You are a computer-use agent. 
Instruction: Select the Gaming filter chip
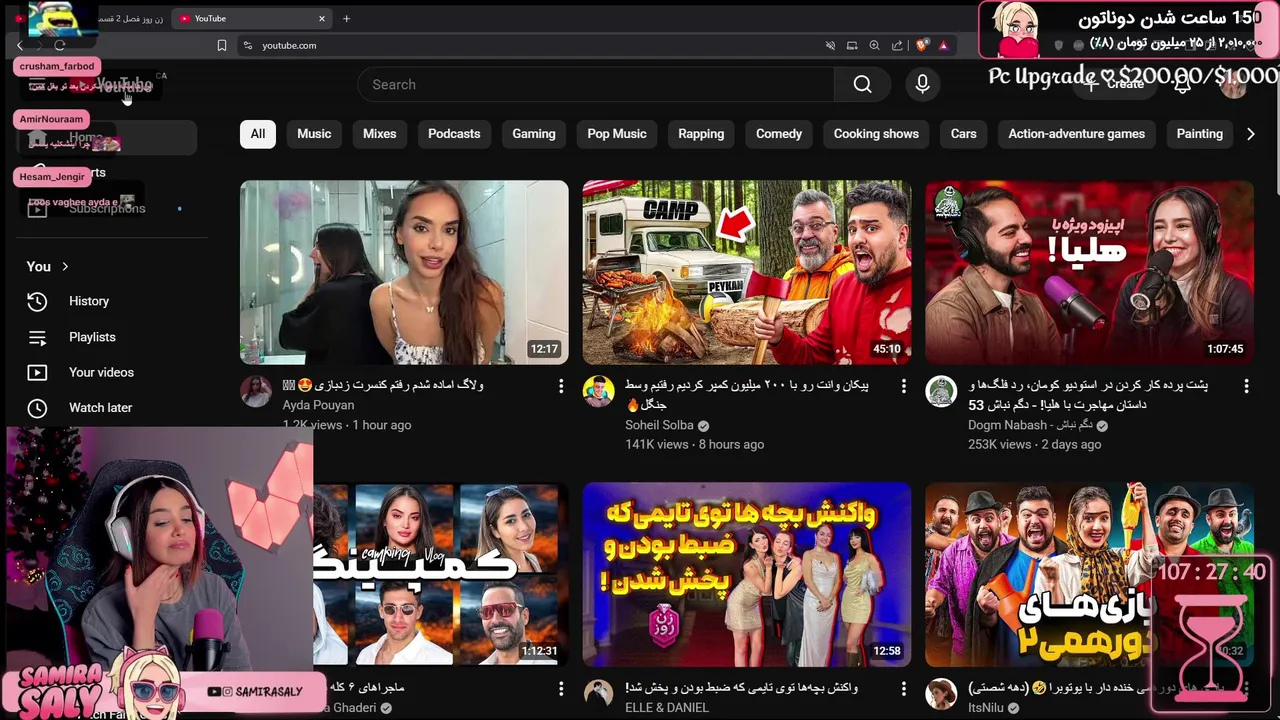pos(534,134)
